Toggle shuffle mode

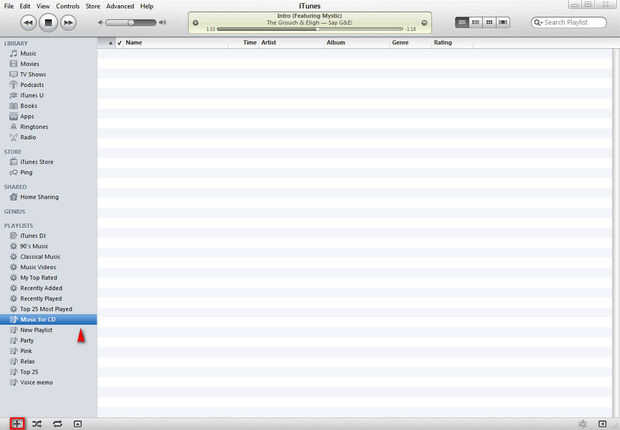pos(37,424)
